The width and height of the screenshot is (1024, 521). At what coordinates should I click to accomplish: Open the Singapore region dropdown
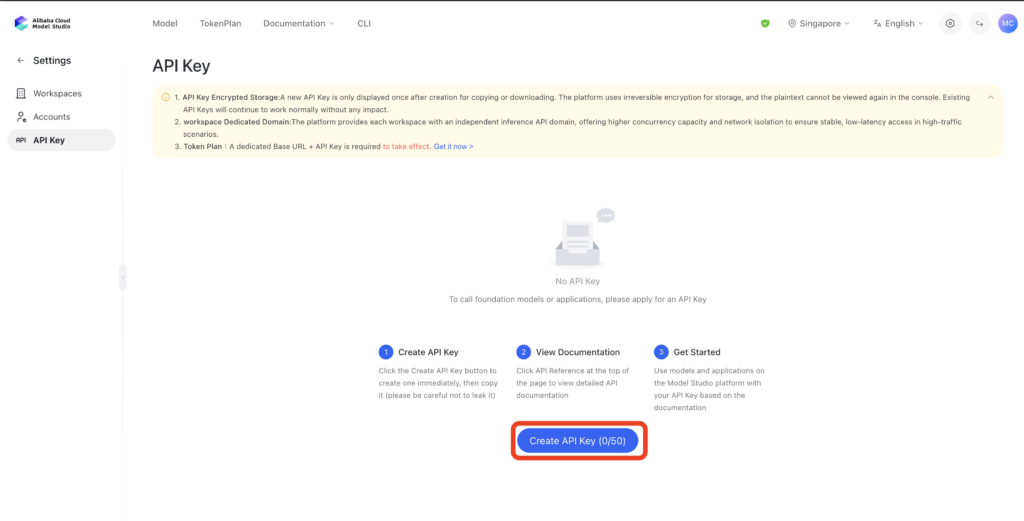click(x=819, y=24)
